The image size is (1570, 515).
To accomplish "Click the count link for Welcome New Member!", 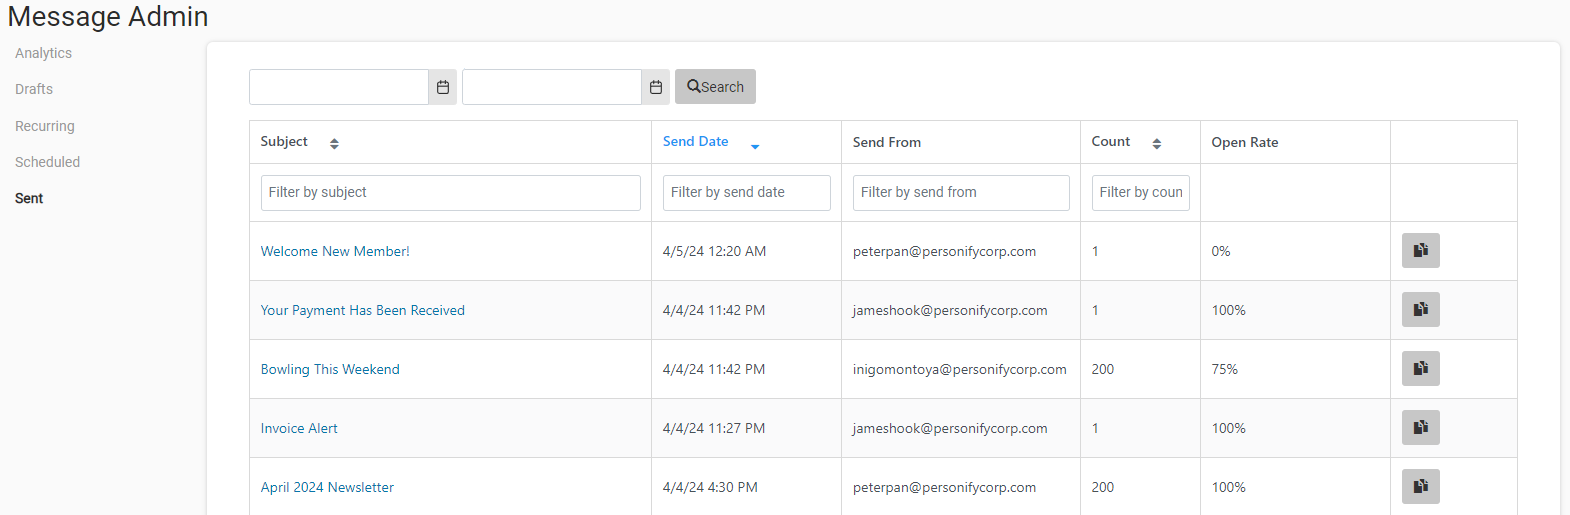I will (1095, 251).
